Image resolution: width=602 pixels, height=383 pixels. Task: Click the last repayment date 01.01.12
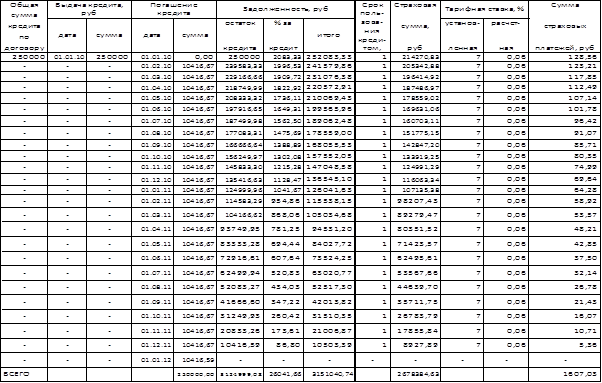tap(152, 360)
